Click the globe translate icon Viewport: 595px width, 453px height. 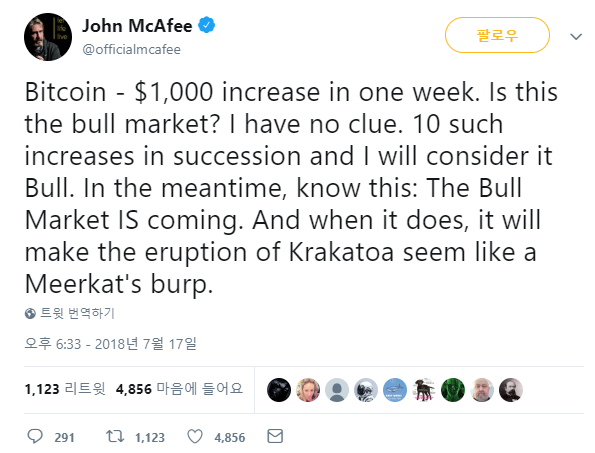click(30, 313)
